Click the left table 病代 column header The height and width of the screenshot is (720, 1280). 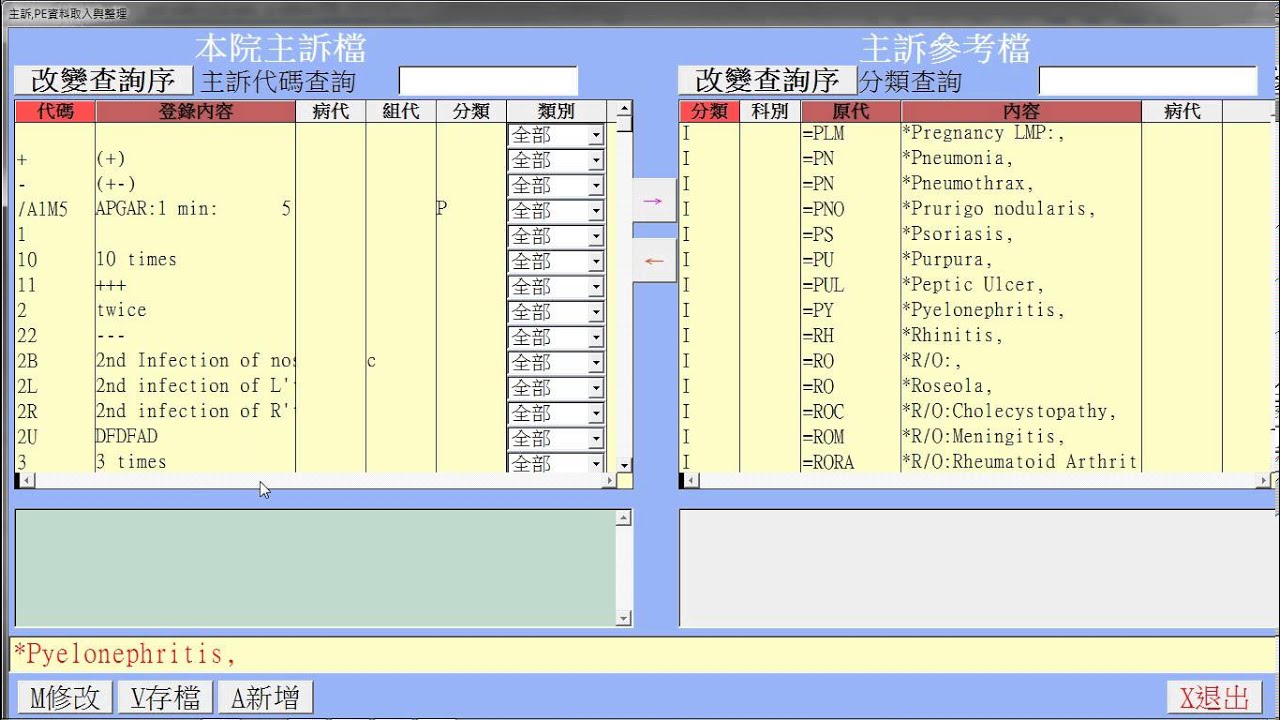tap(330, 111)
